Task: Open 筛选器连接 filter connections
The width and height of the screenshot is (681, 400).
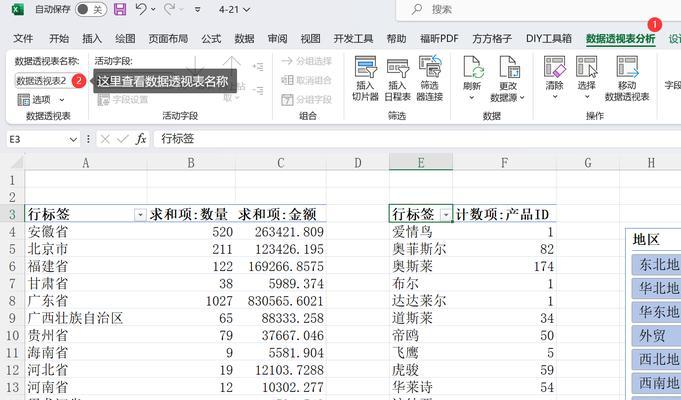Action: pyautogui.click(x=430, y=79)
